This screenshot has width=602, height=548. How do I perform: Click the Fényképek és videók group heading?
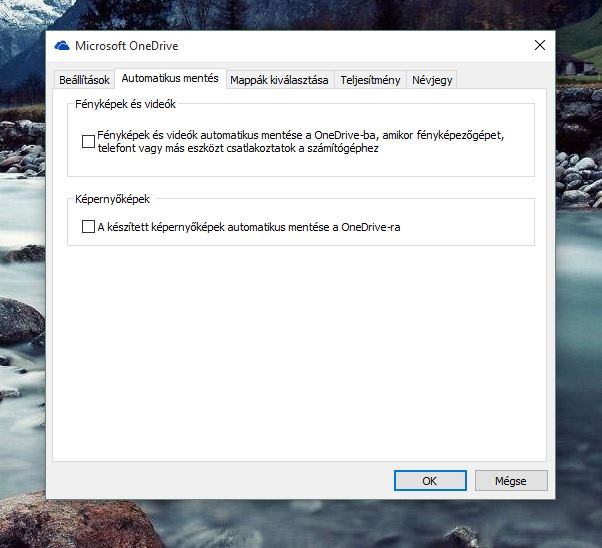pos(125,105)
